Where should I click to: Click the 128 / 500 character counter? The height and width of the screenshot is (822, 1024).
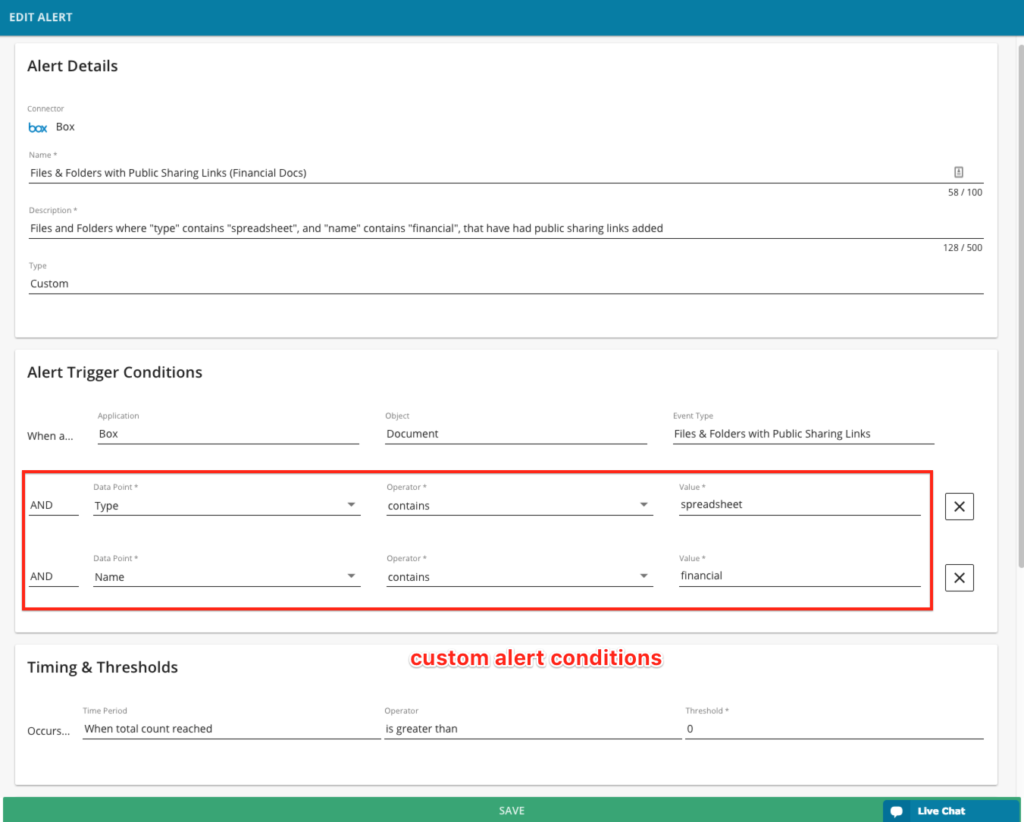pos(962,248)
